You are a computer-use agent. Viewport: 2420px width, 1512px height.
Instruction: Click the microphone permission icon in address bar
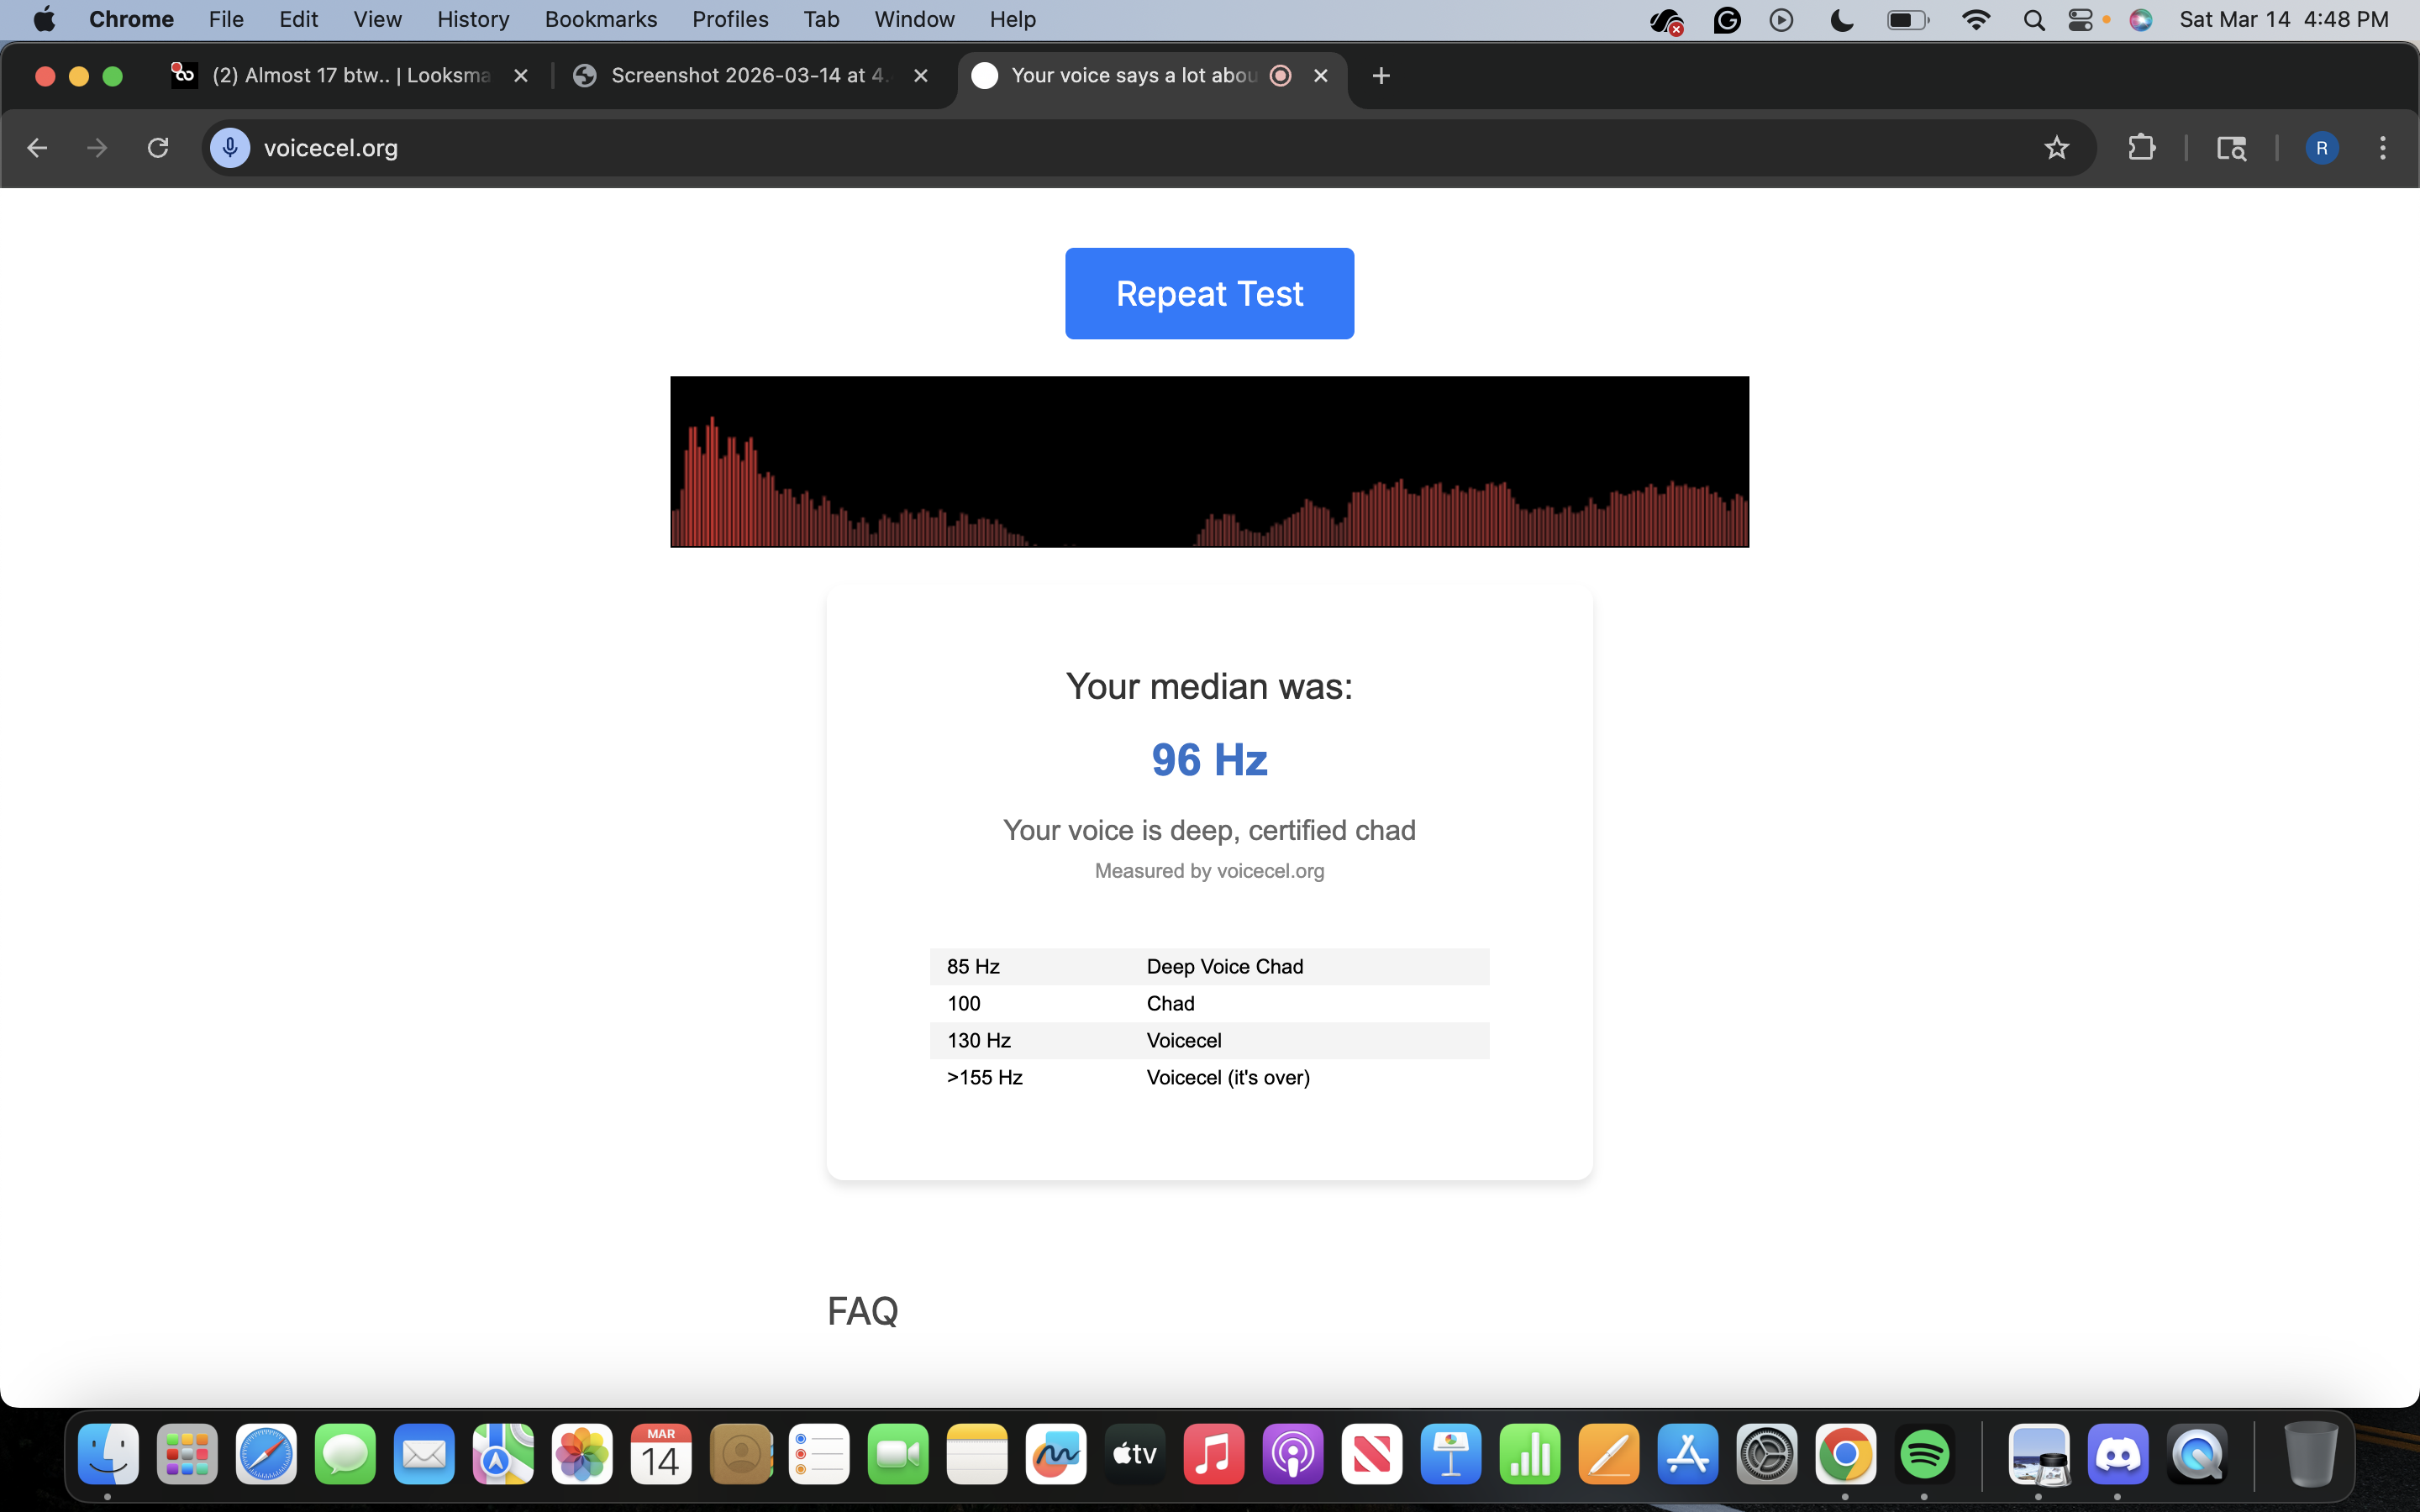230,148
